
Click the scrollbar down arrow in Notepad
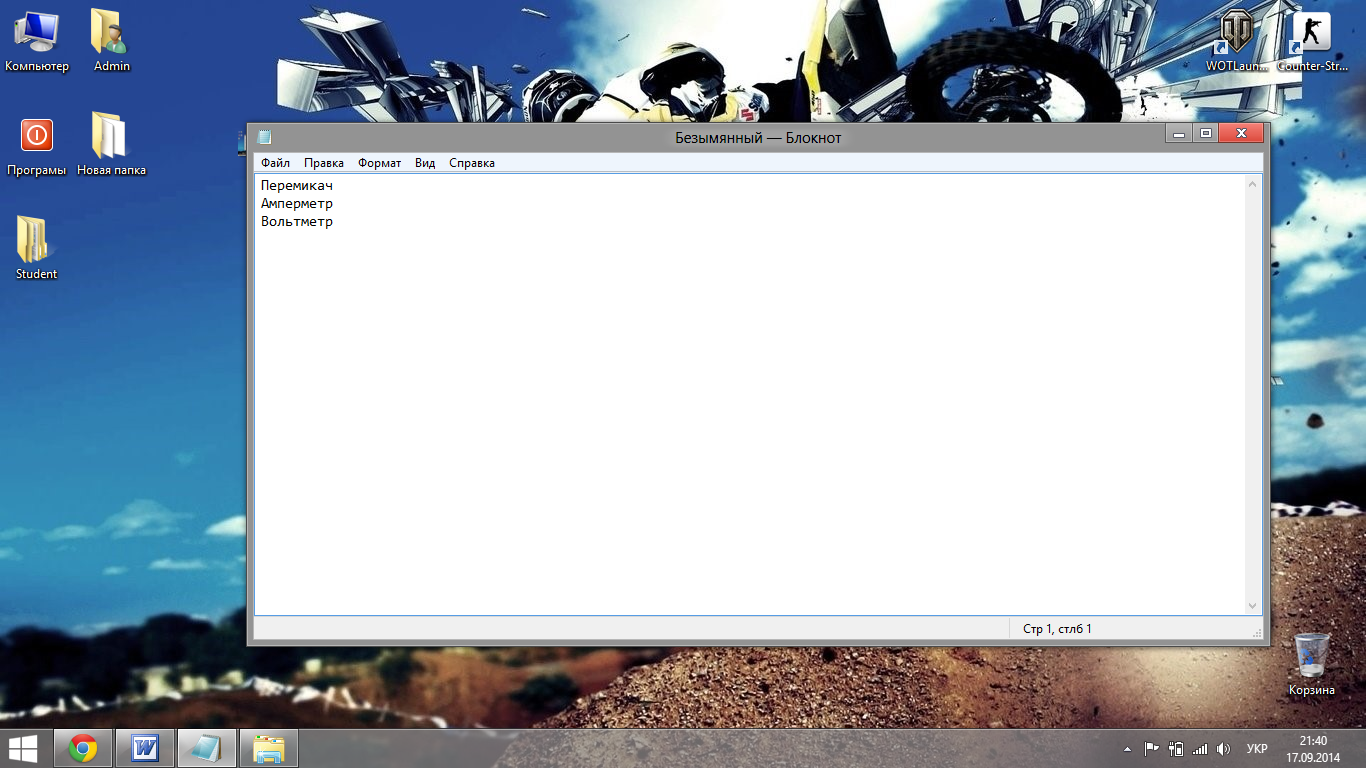coord(1253,606)
